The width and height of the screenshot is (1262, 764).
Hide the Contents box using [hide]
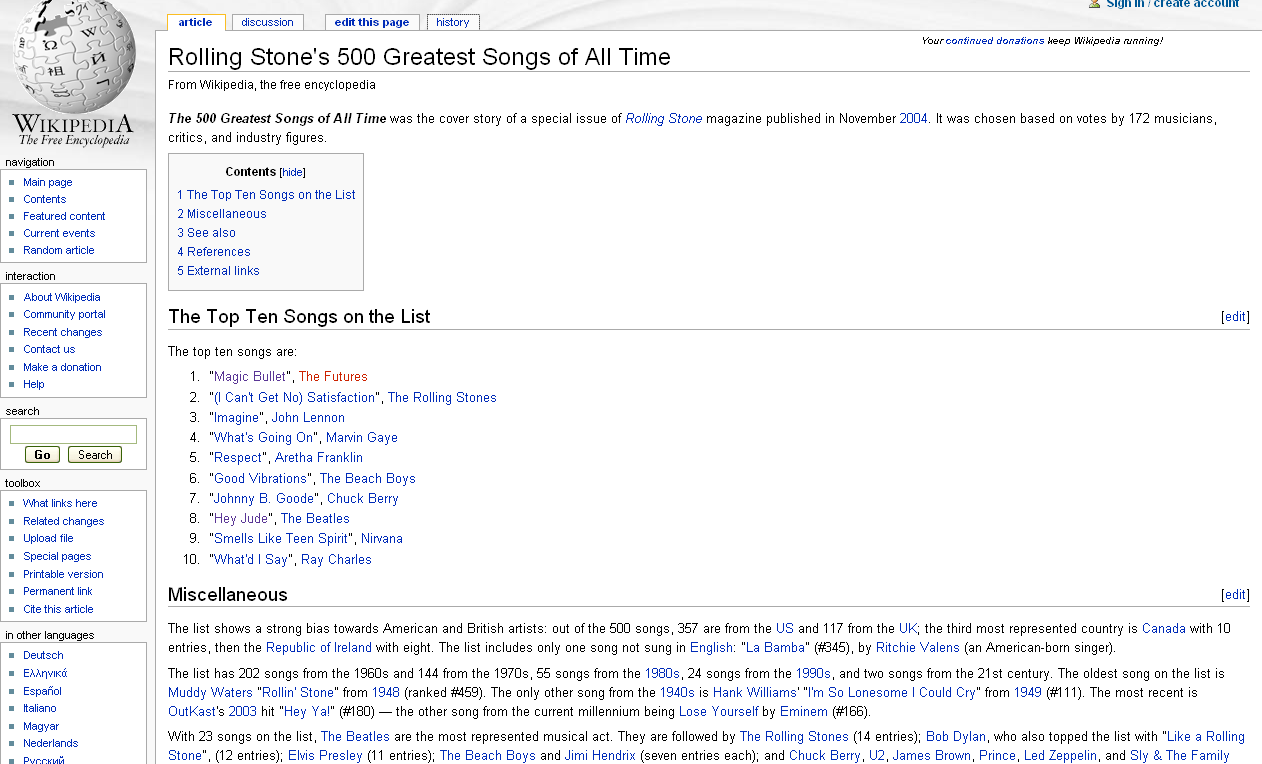pyautogui.click(x=293, y=172)
